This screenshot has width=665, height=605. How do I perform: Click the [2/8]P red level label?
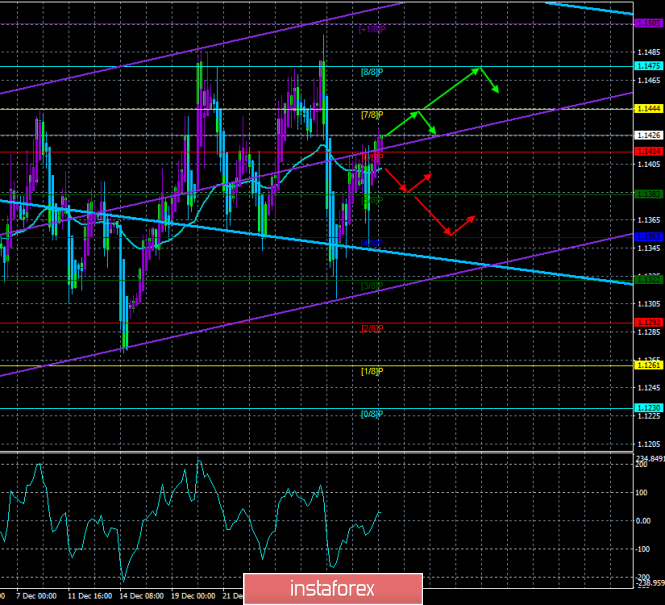pos(371,329)
